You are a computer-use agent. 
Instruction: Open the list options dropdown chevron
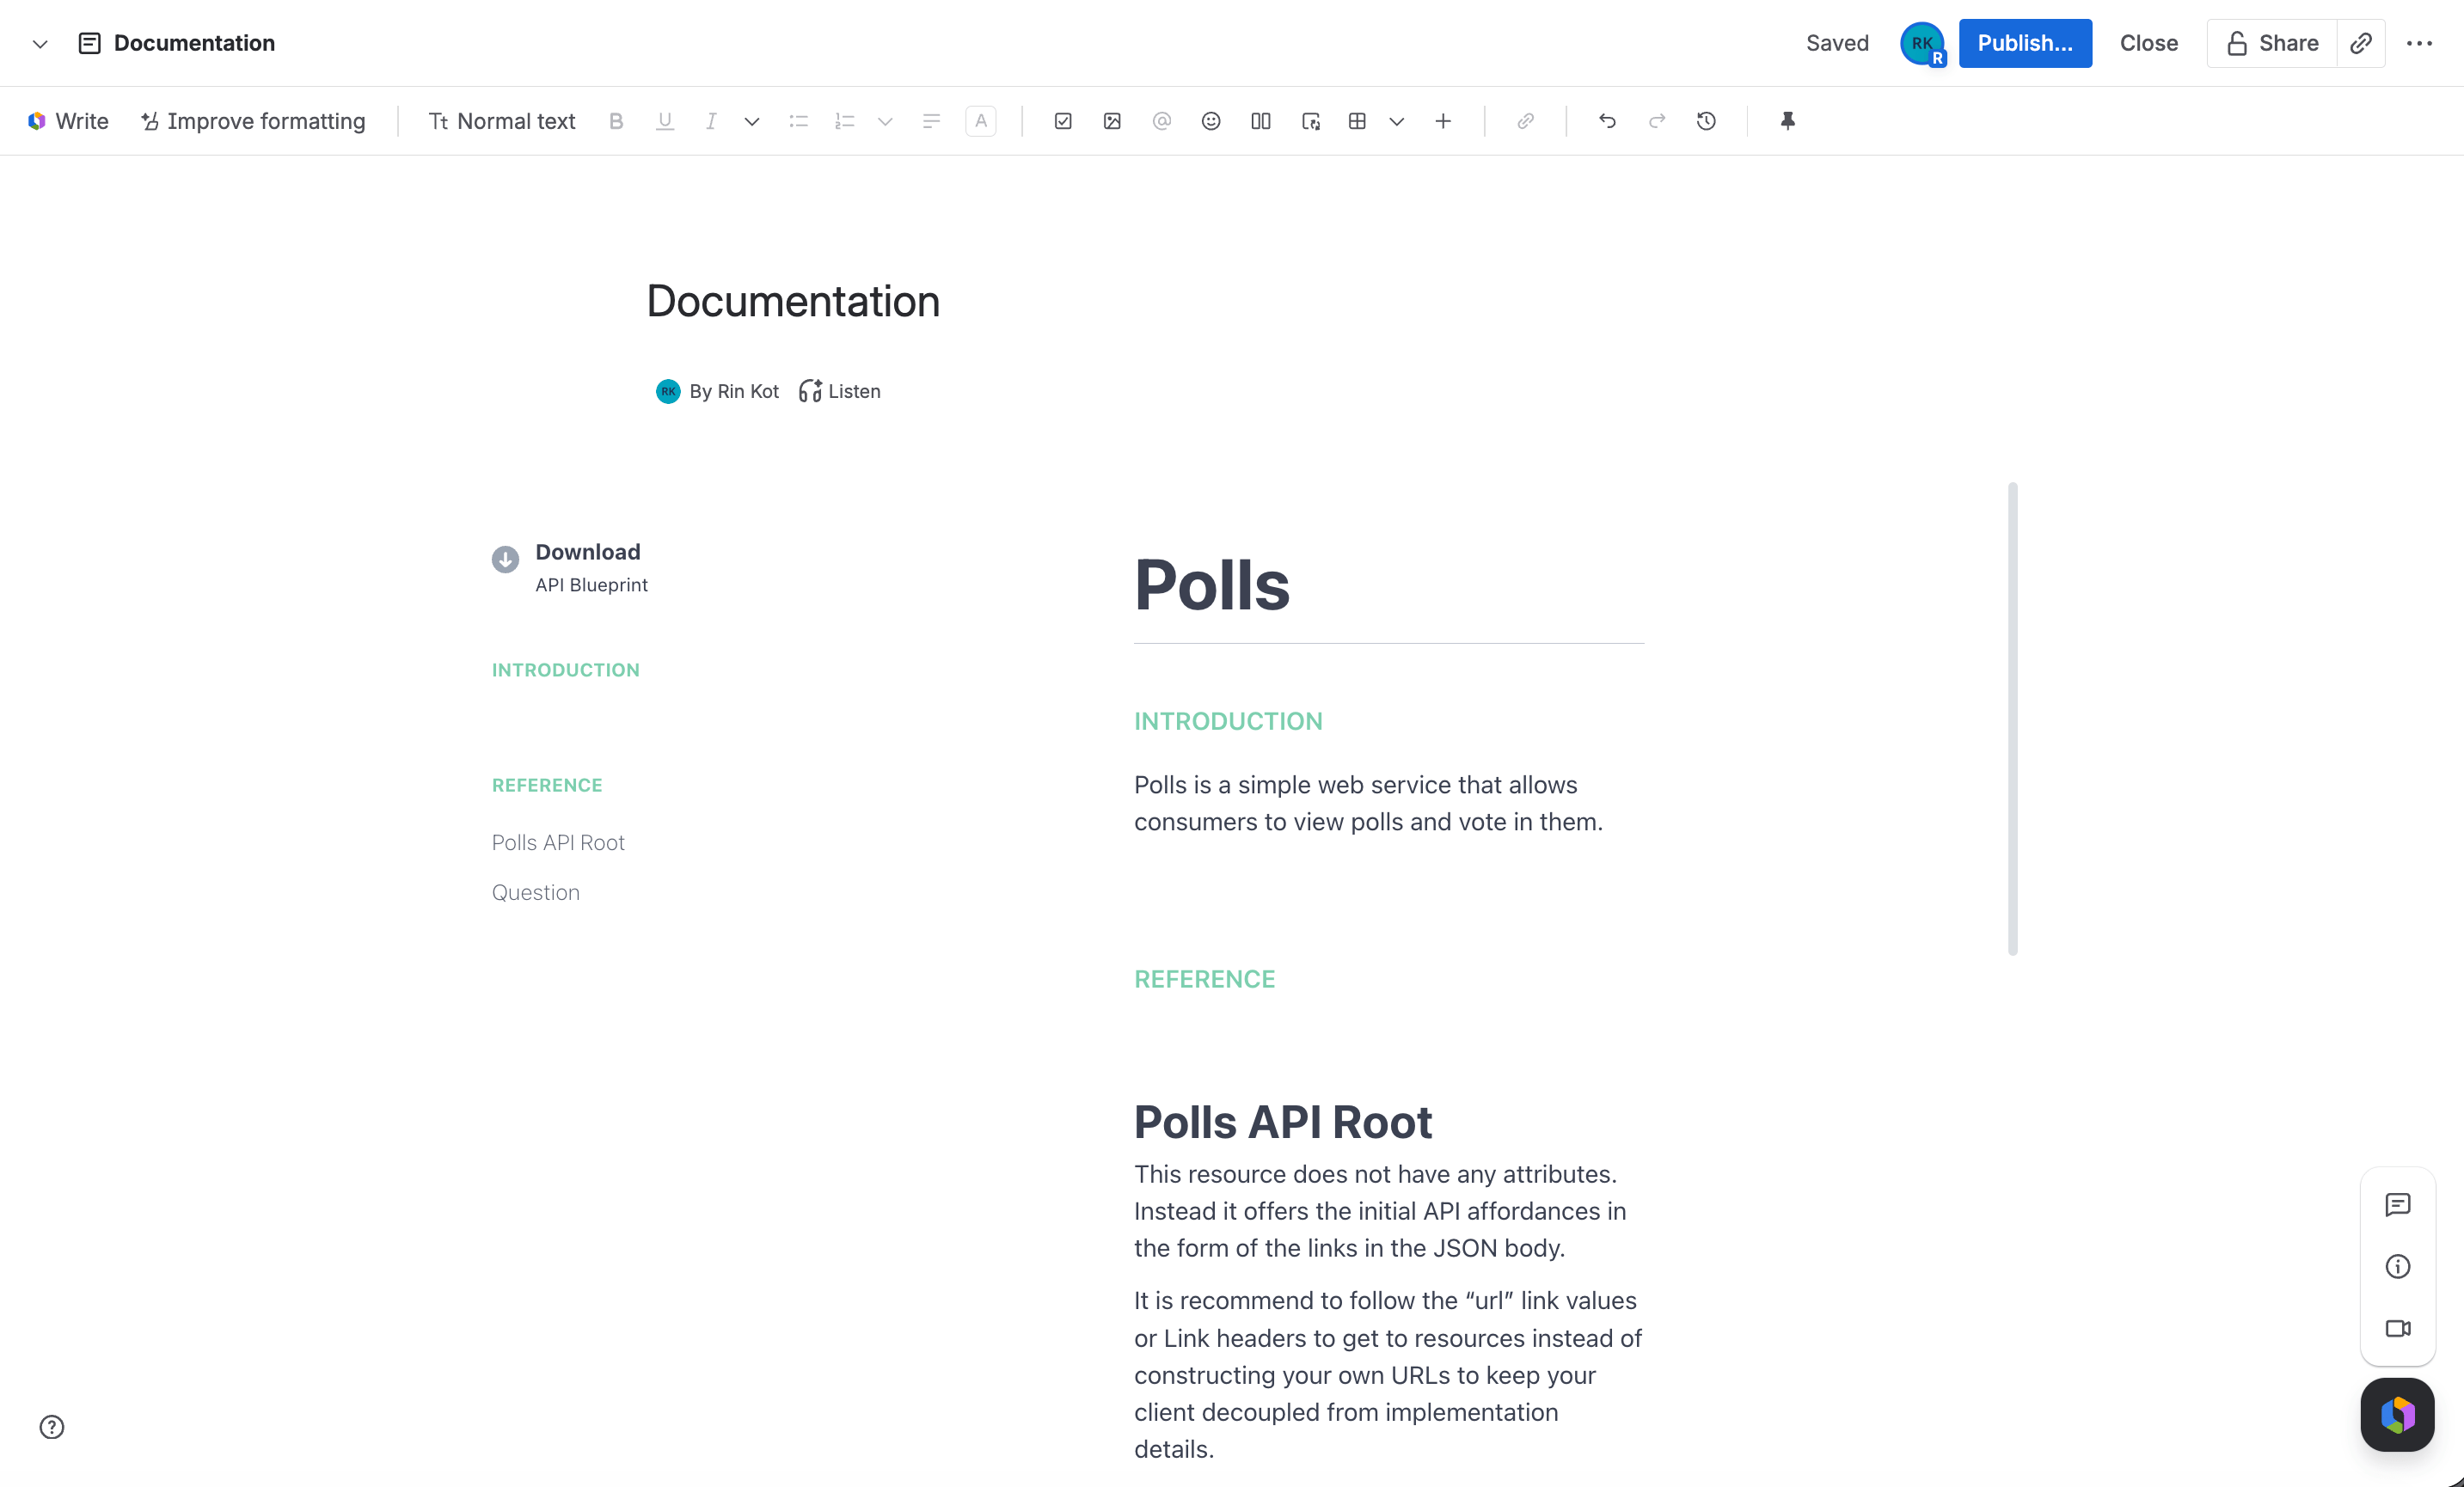(x=885, y=121)
